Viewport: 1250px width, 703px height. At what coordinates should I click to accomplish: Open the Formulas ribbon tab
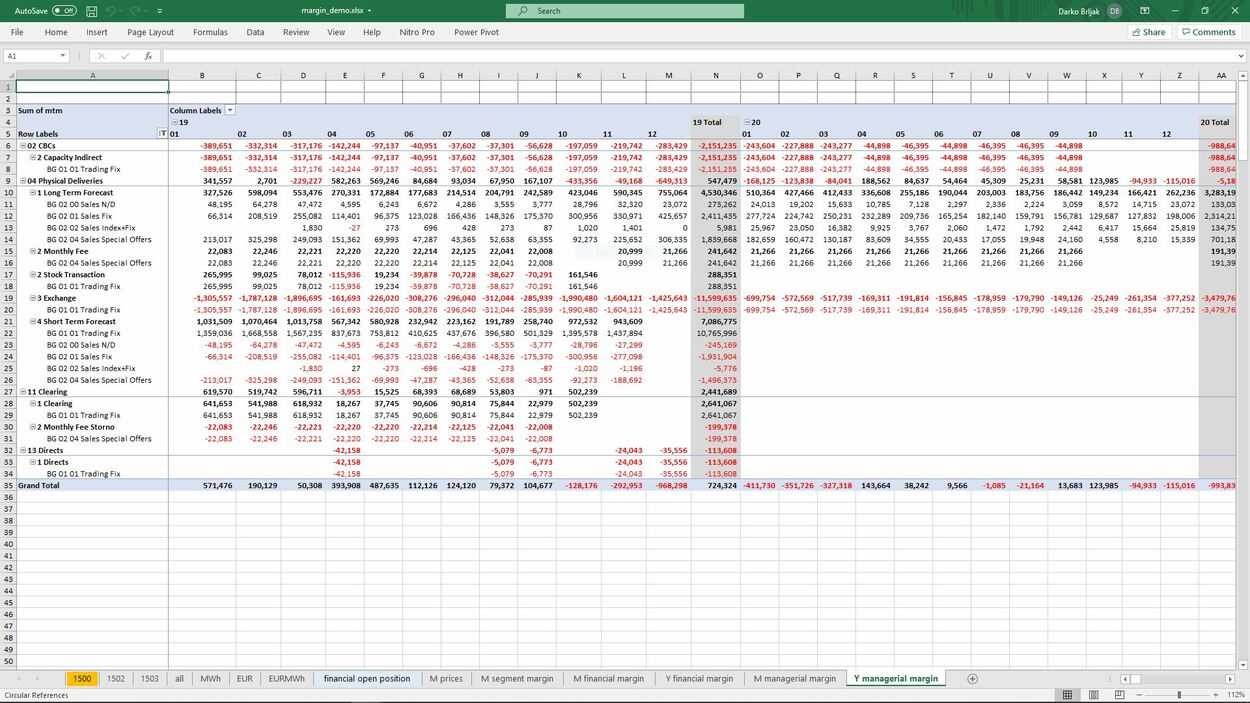(x=210, y=31)
